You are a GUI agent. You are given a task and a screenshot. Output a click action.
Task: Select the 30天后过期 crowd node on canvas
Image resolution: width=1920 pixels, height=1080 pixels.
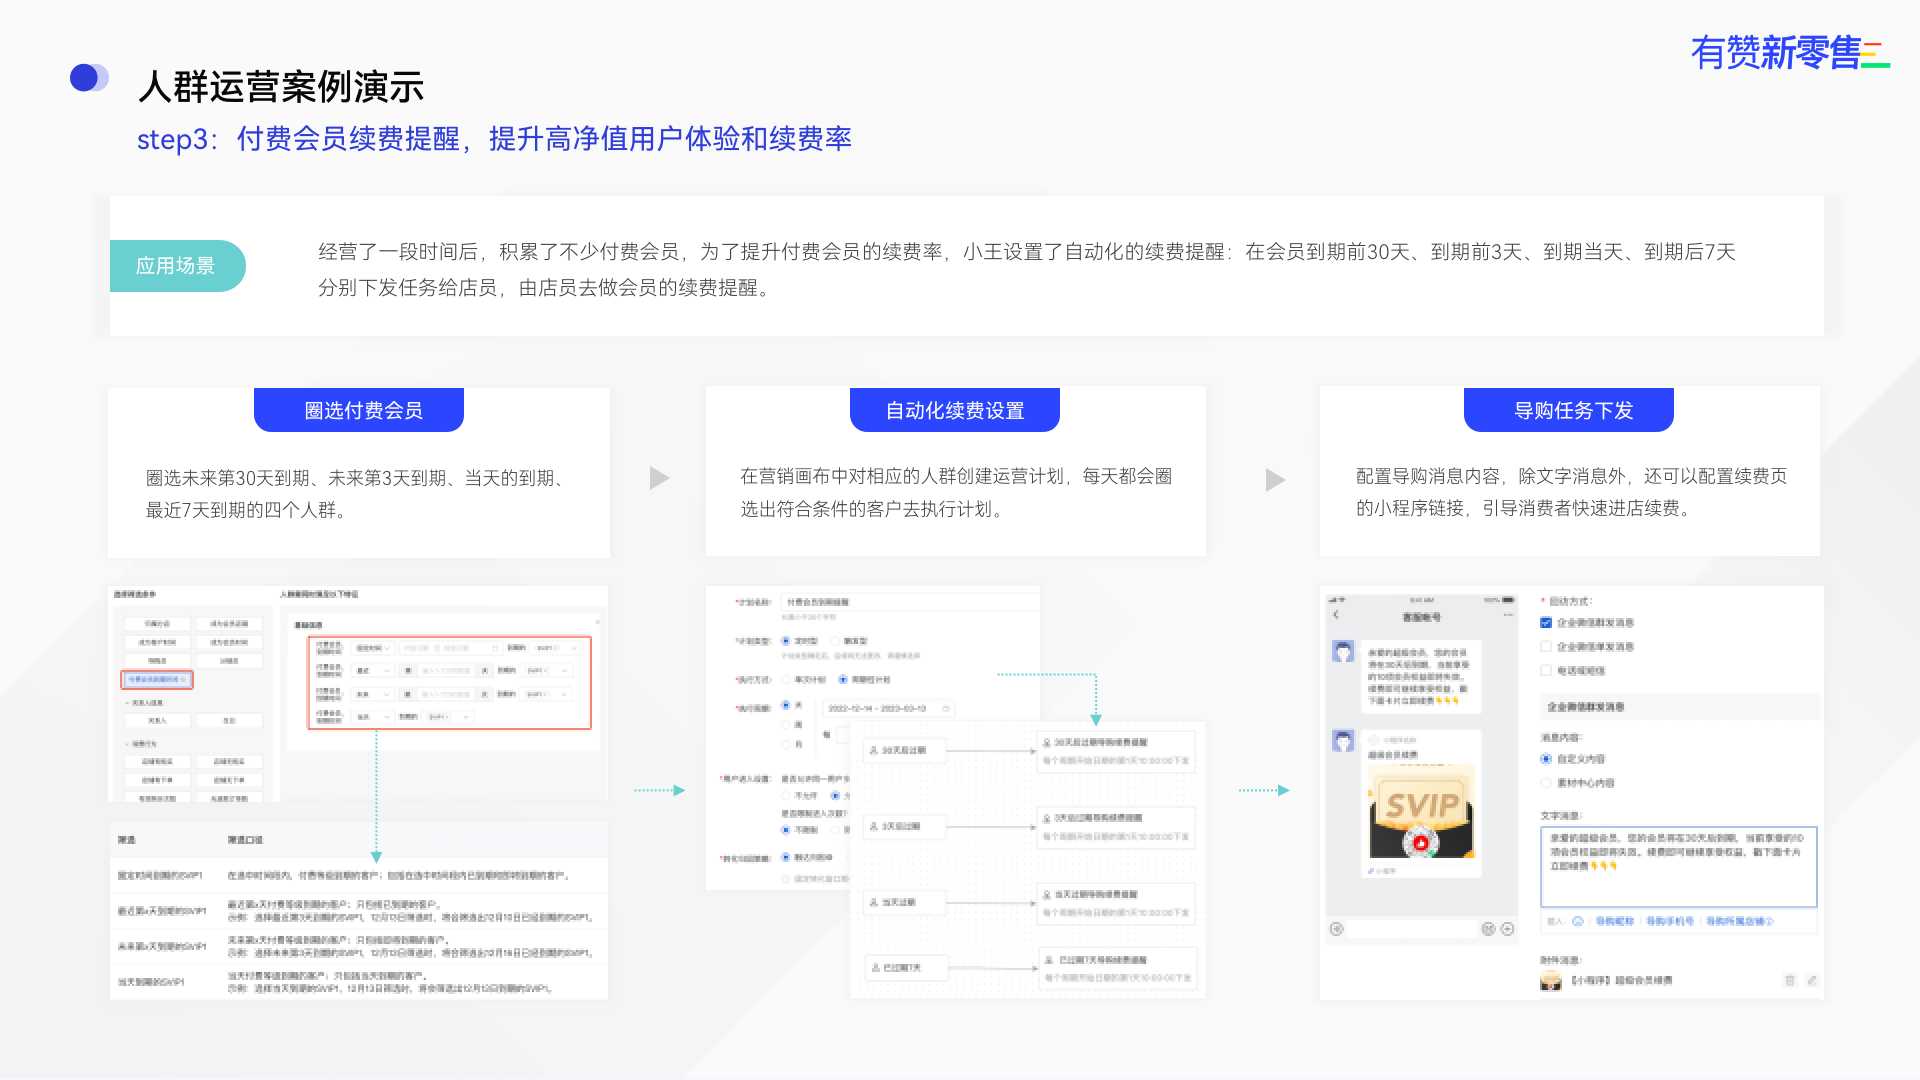click(904, 750)
